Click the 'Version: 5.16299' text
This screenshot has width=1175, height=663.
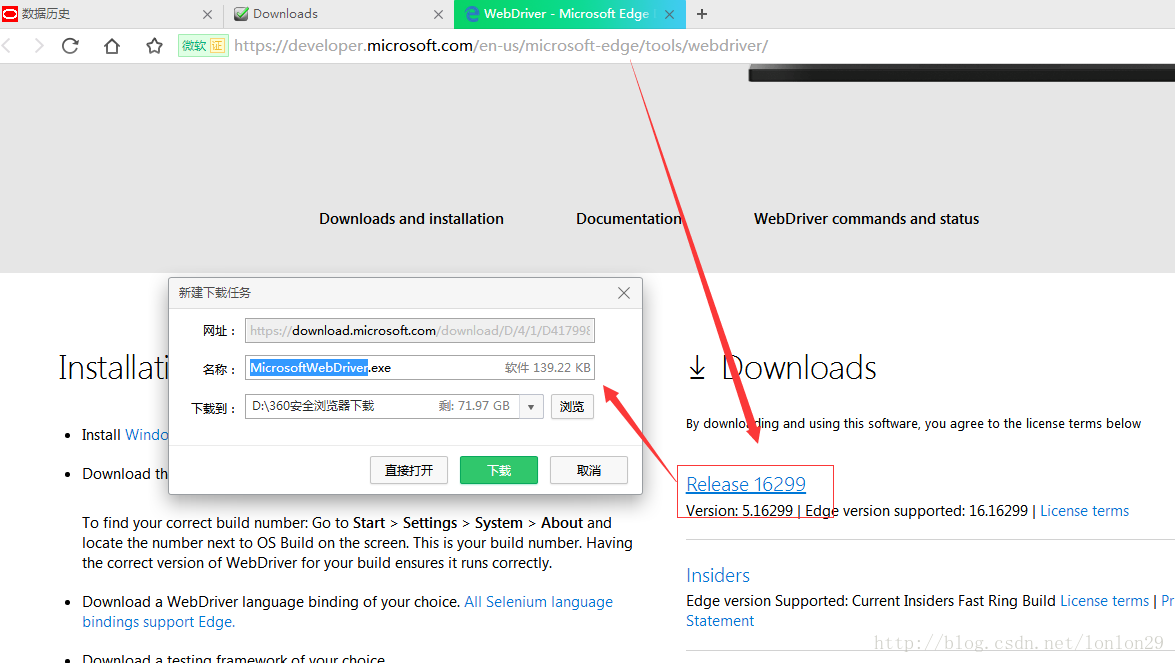[x=739, y=511]
